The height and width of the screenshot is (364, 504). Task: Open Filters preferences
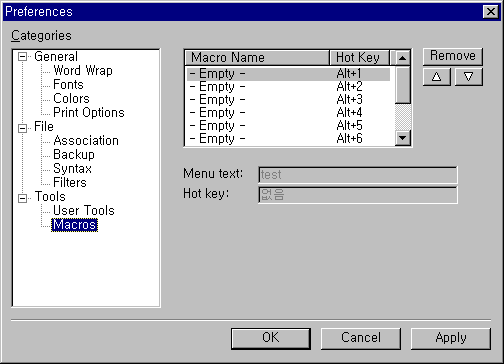pos(70,182)
